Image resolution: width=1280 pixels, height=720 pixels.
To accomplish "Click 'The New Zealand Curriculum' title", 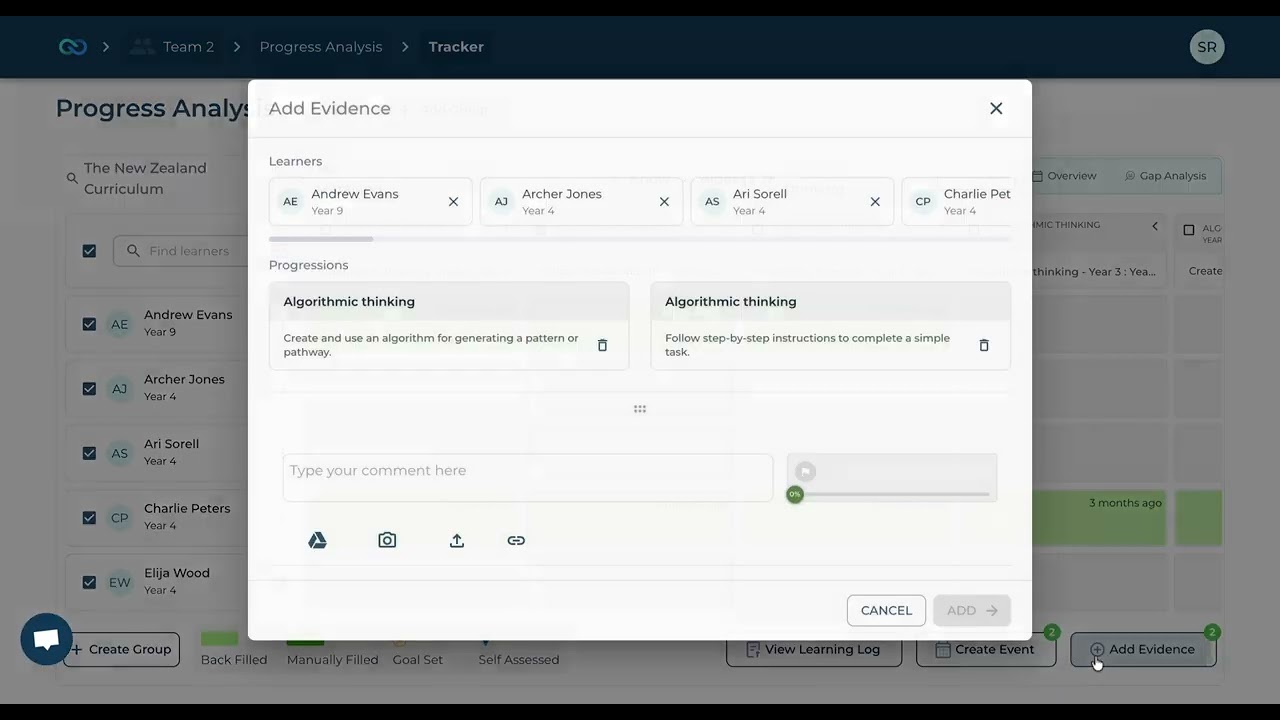I will 145,178.
